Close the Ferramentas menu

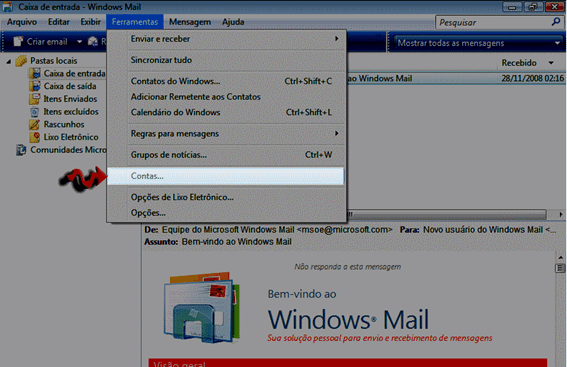pos(135,22)
